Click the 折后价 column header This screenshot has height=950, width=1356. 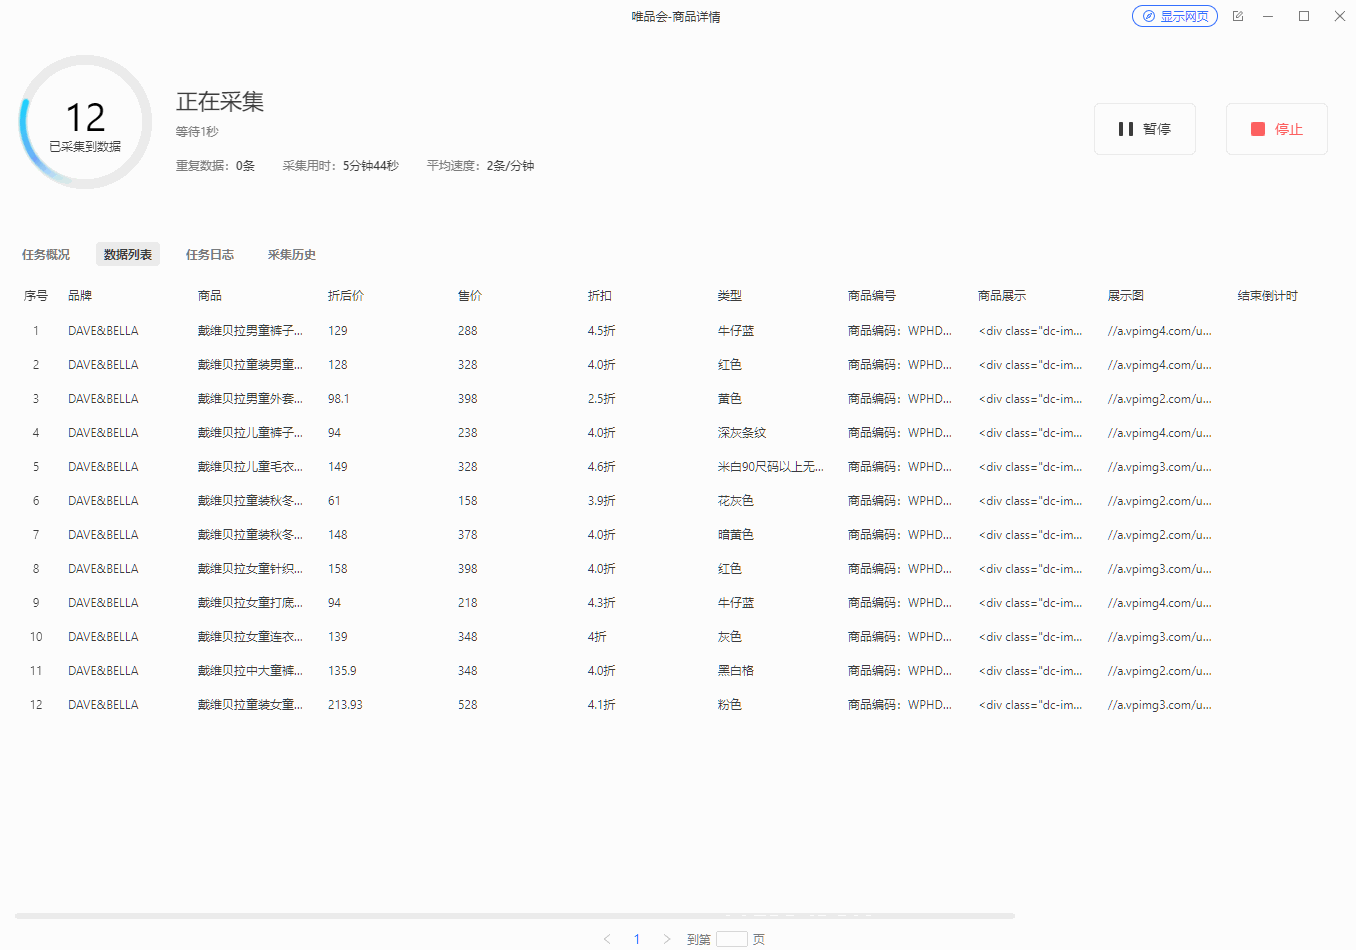[346, 296]
